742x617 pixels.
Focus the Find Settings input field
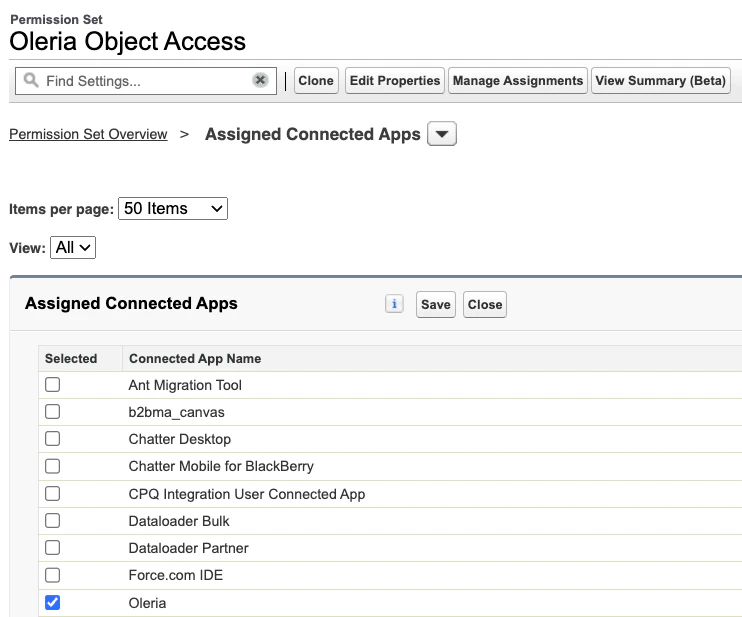146,81
